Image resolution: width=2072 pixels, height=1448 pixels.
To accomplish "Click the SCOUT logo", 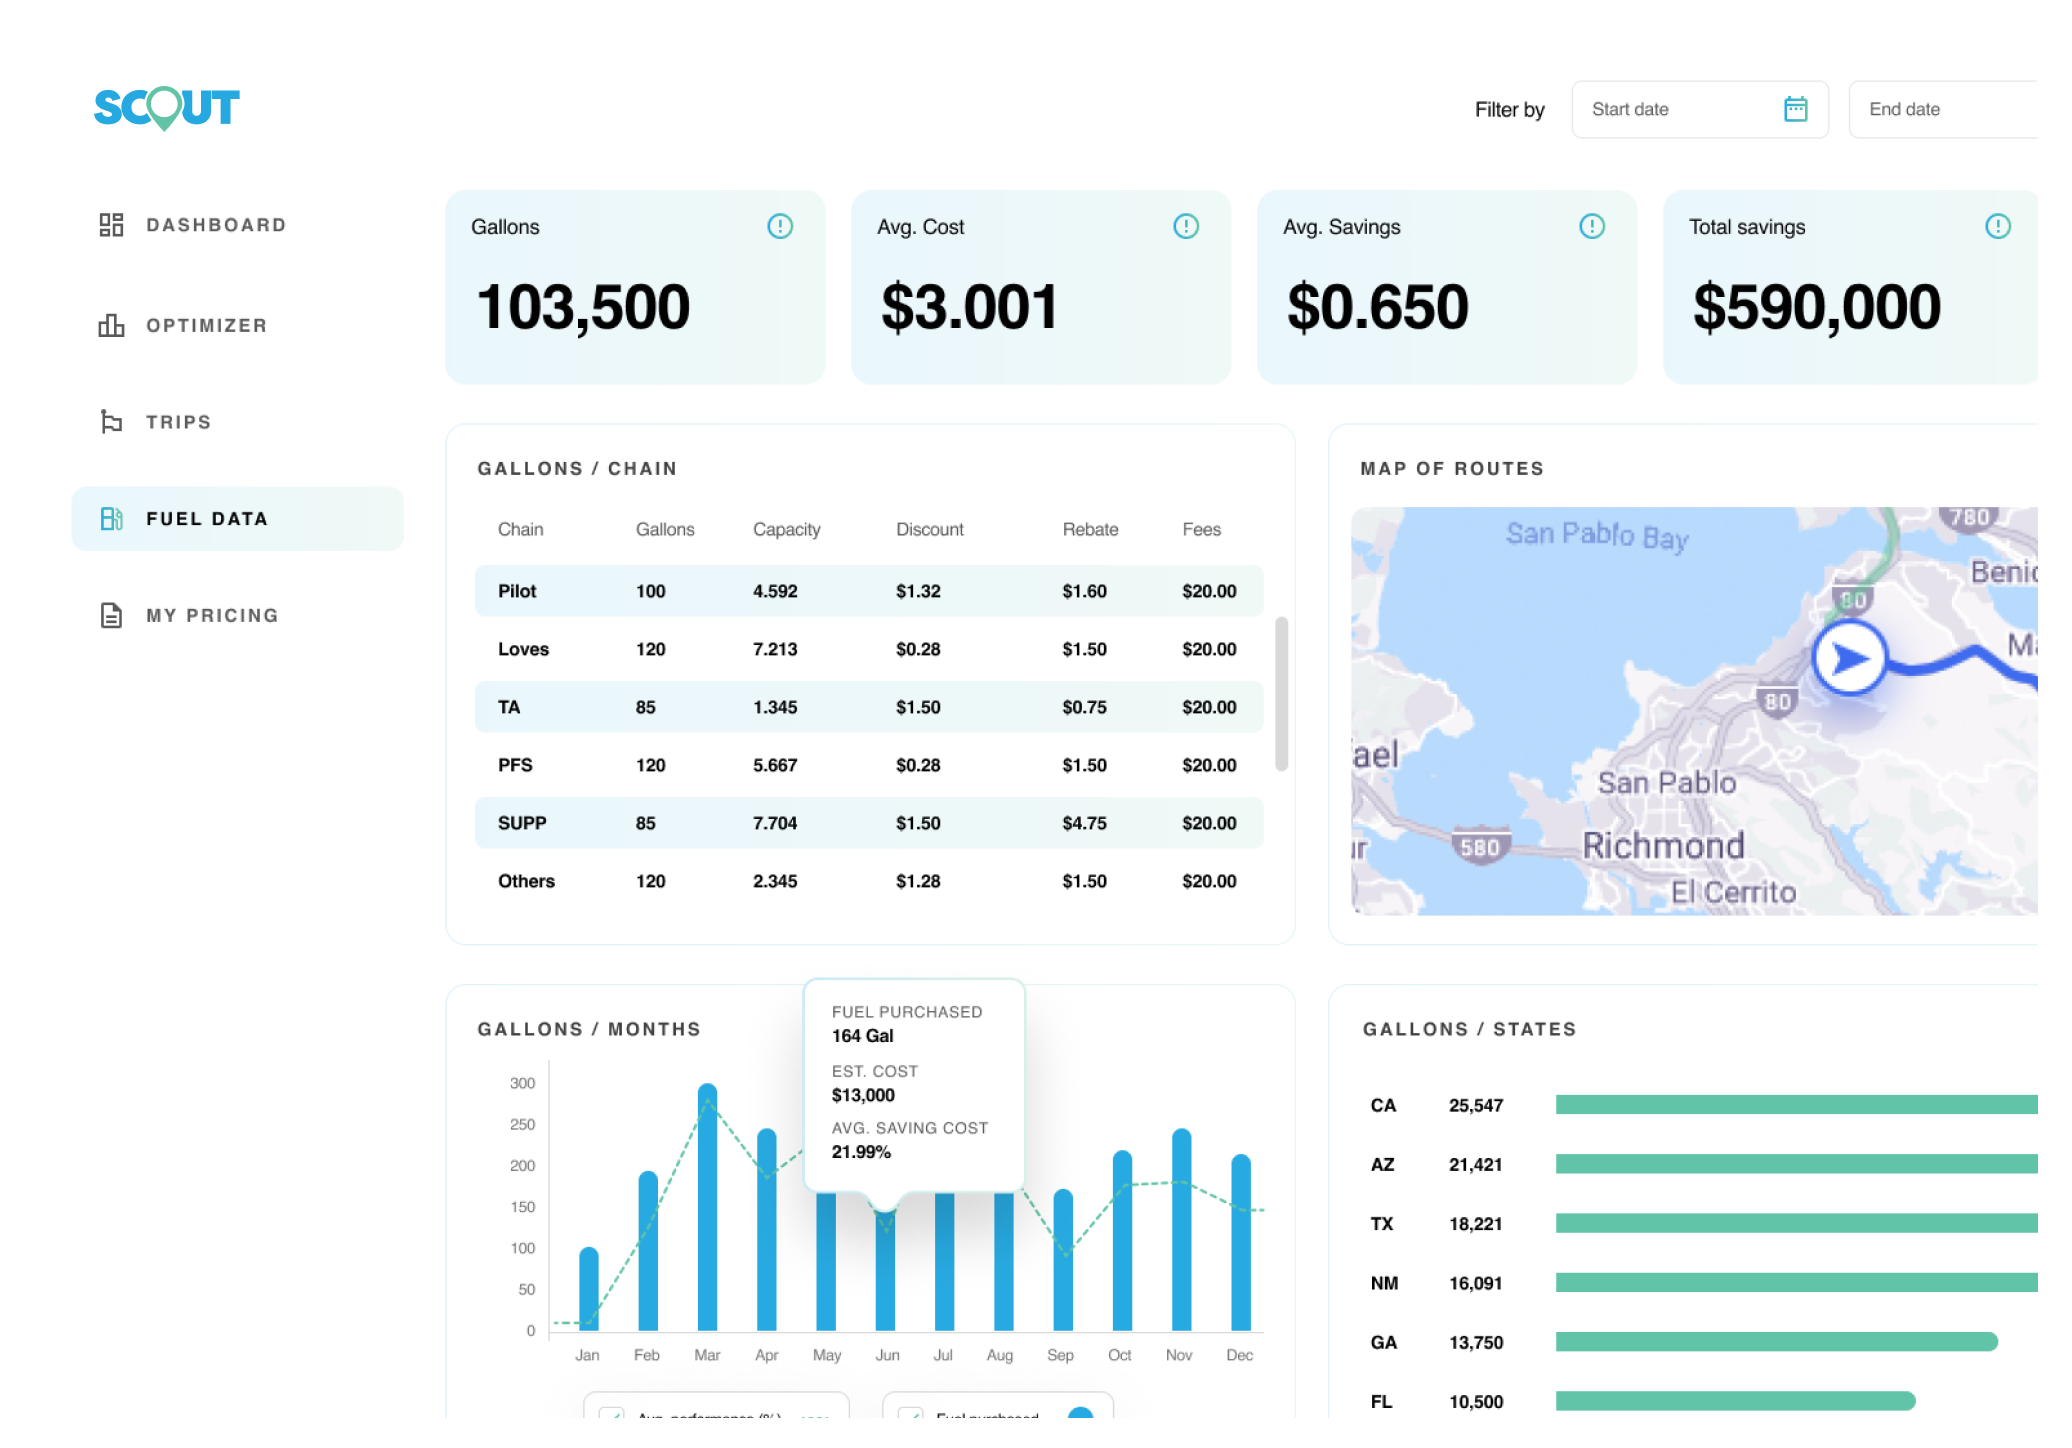I will pos(166,108).
